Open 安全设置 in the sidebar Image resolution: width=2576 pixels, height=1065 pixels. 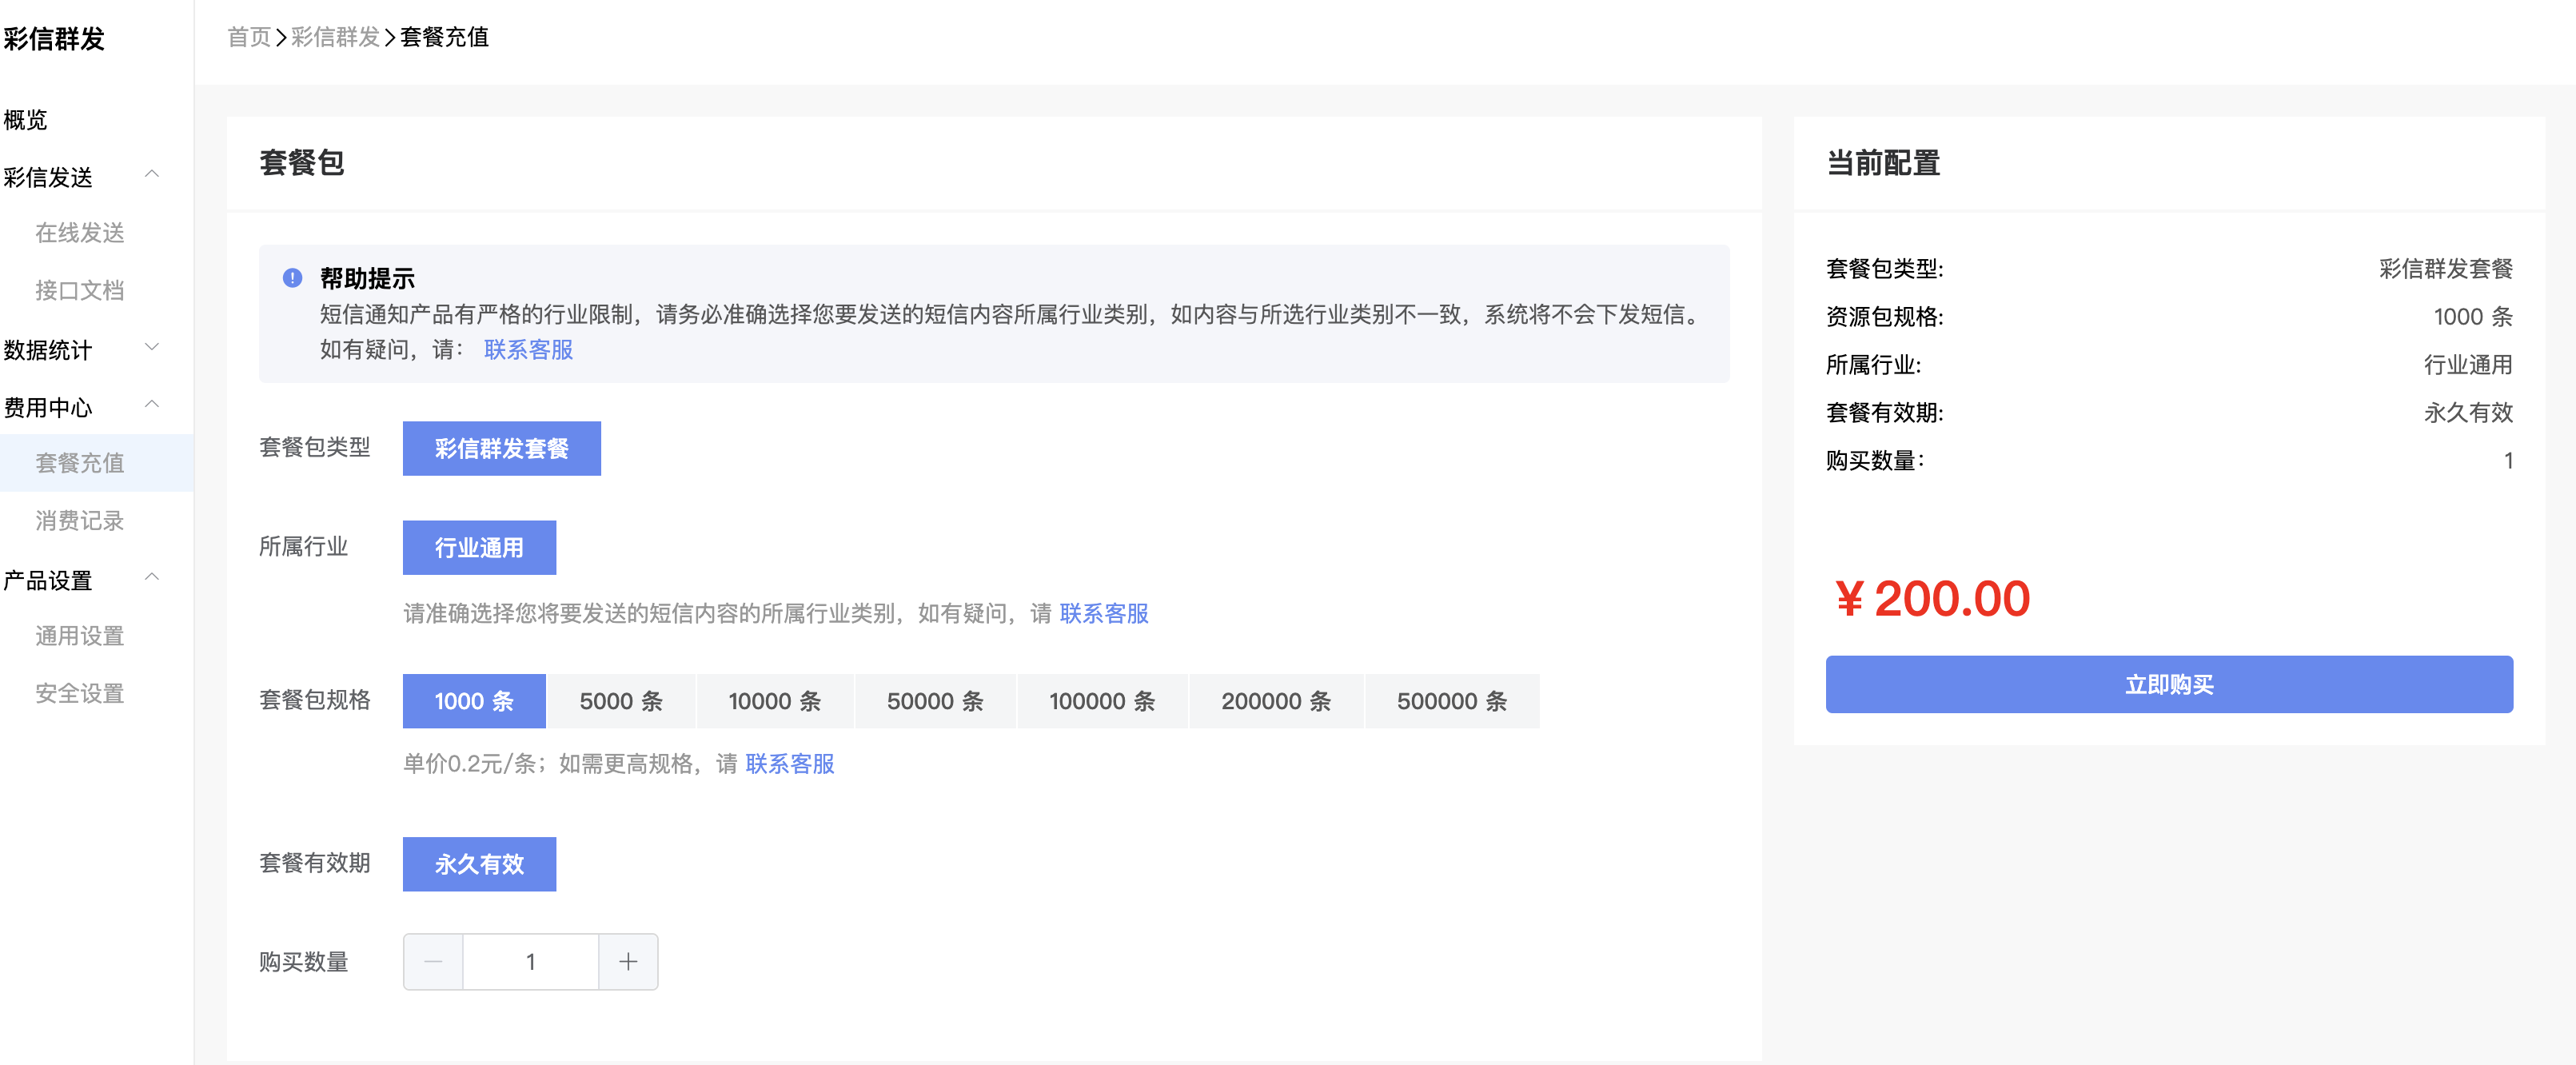[x=80, y=694]
